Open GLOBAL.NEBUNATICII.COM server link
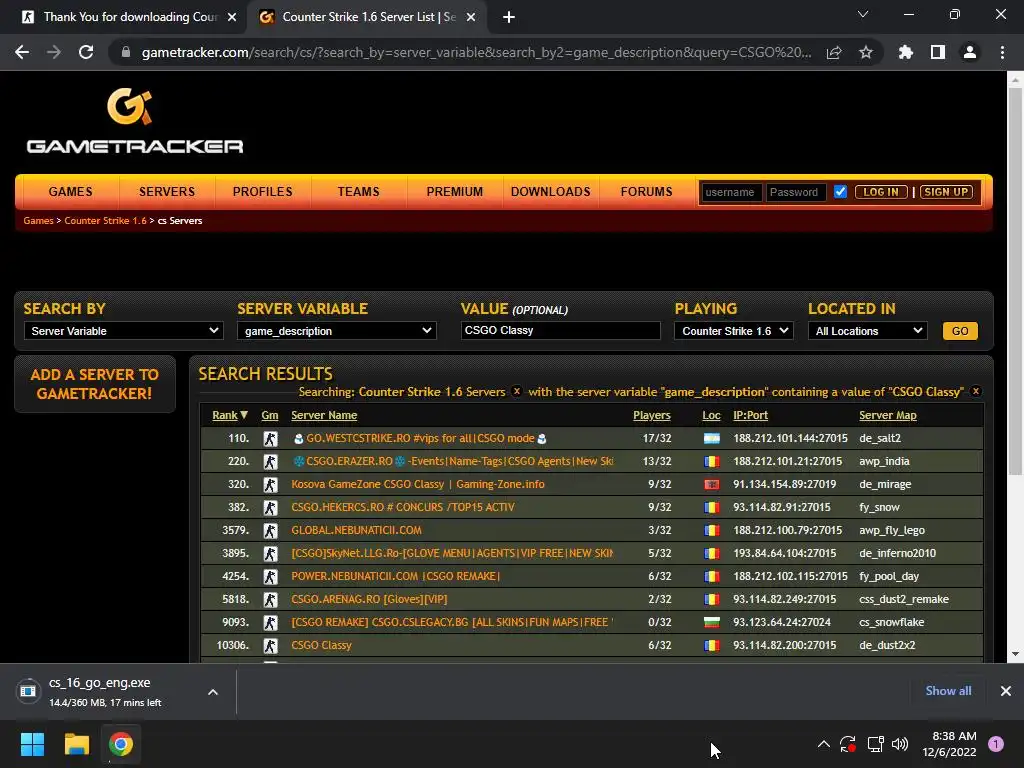1024x768 pixels. pos(357,530)
